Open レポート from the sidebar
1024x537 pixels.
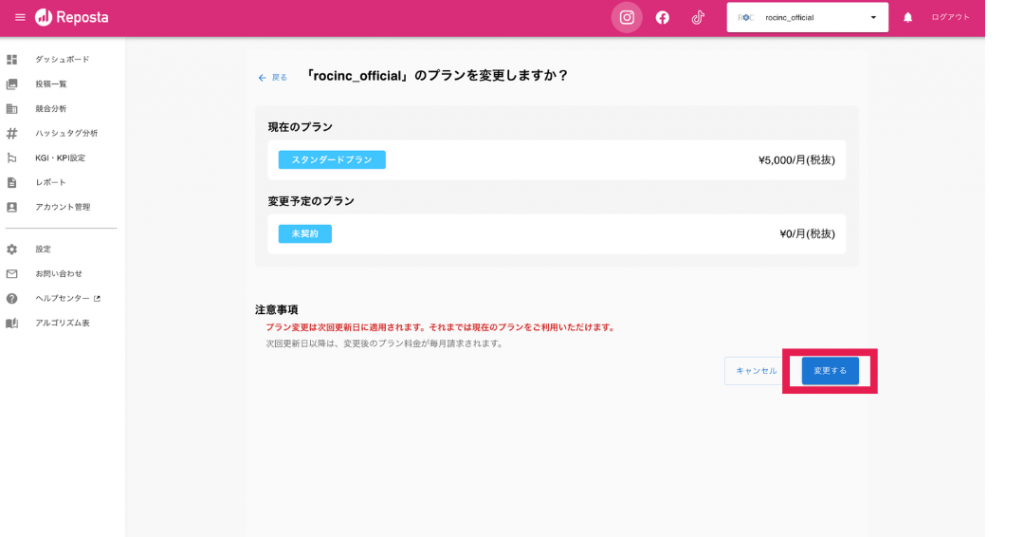tap(51, 182)
